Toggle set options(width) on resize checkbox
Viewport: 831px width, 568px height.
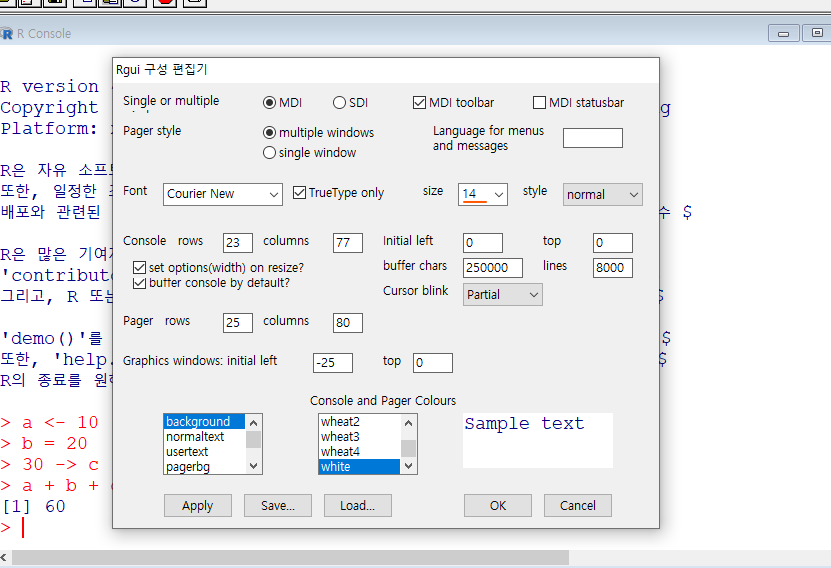(x=139, y=268)
